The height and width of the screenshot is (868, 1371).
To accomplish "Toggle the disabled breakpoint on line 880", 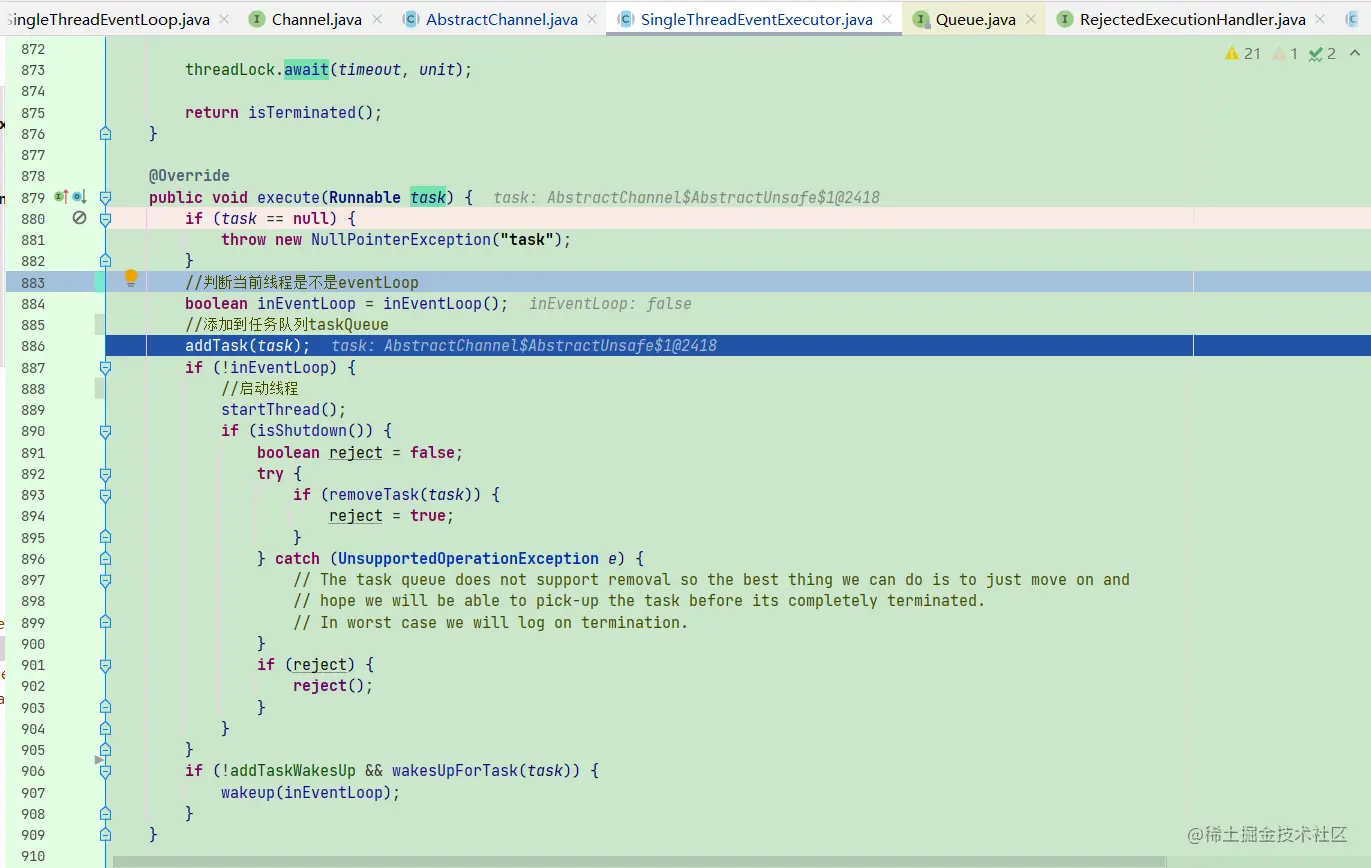I will (79, 218).
